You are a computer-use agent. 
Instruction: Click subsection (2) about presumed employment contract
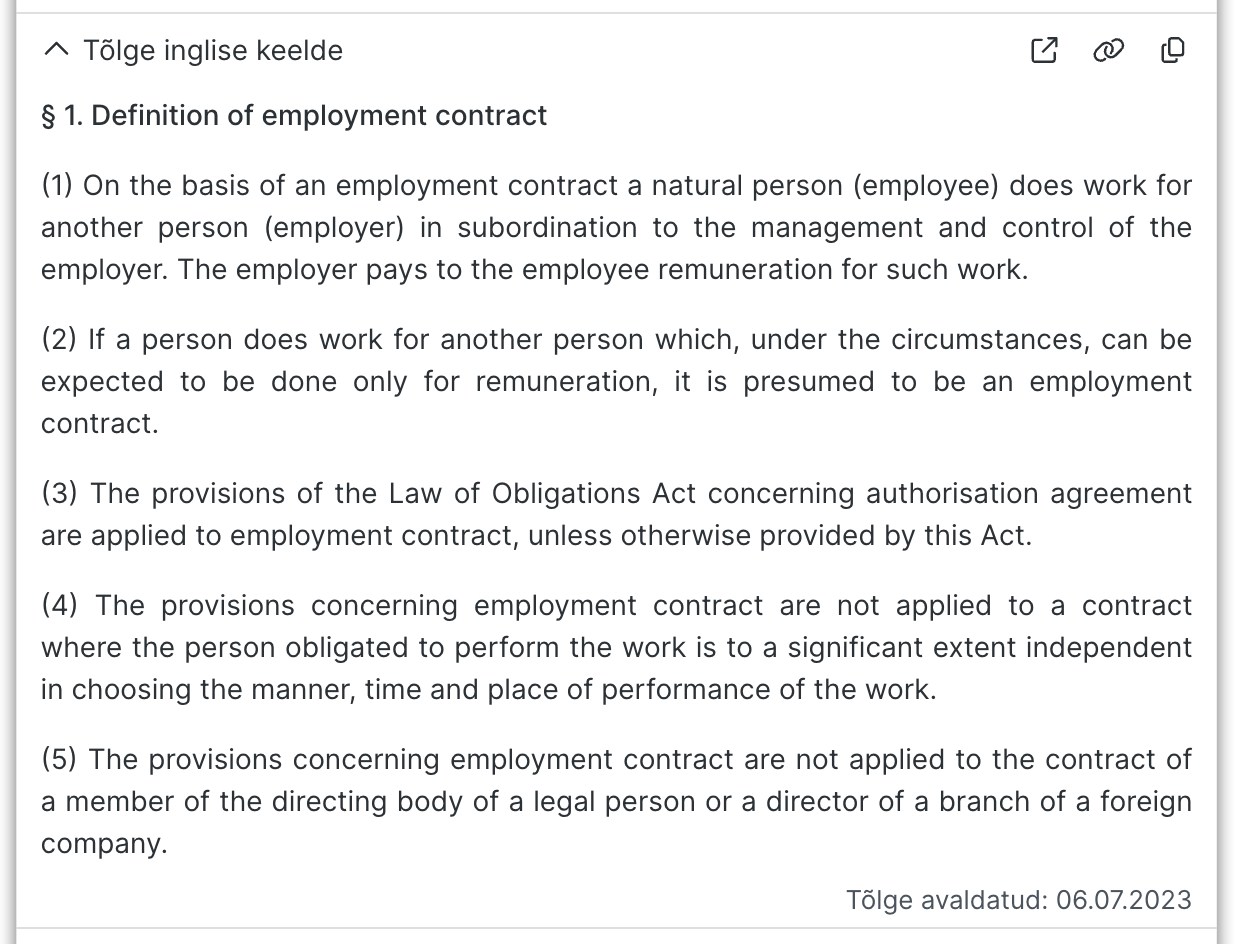coord(616,382)
